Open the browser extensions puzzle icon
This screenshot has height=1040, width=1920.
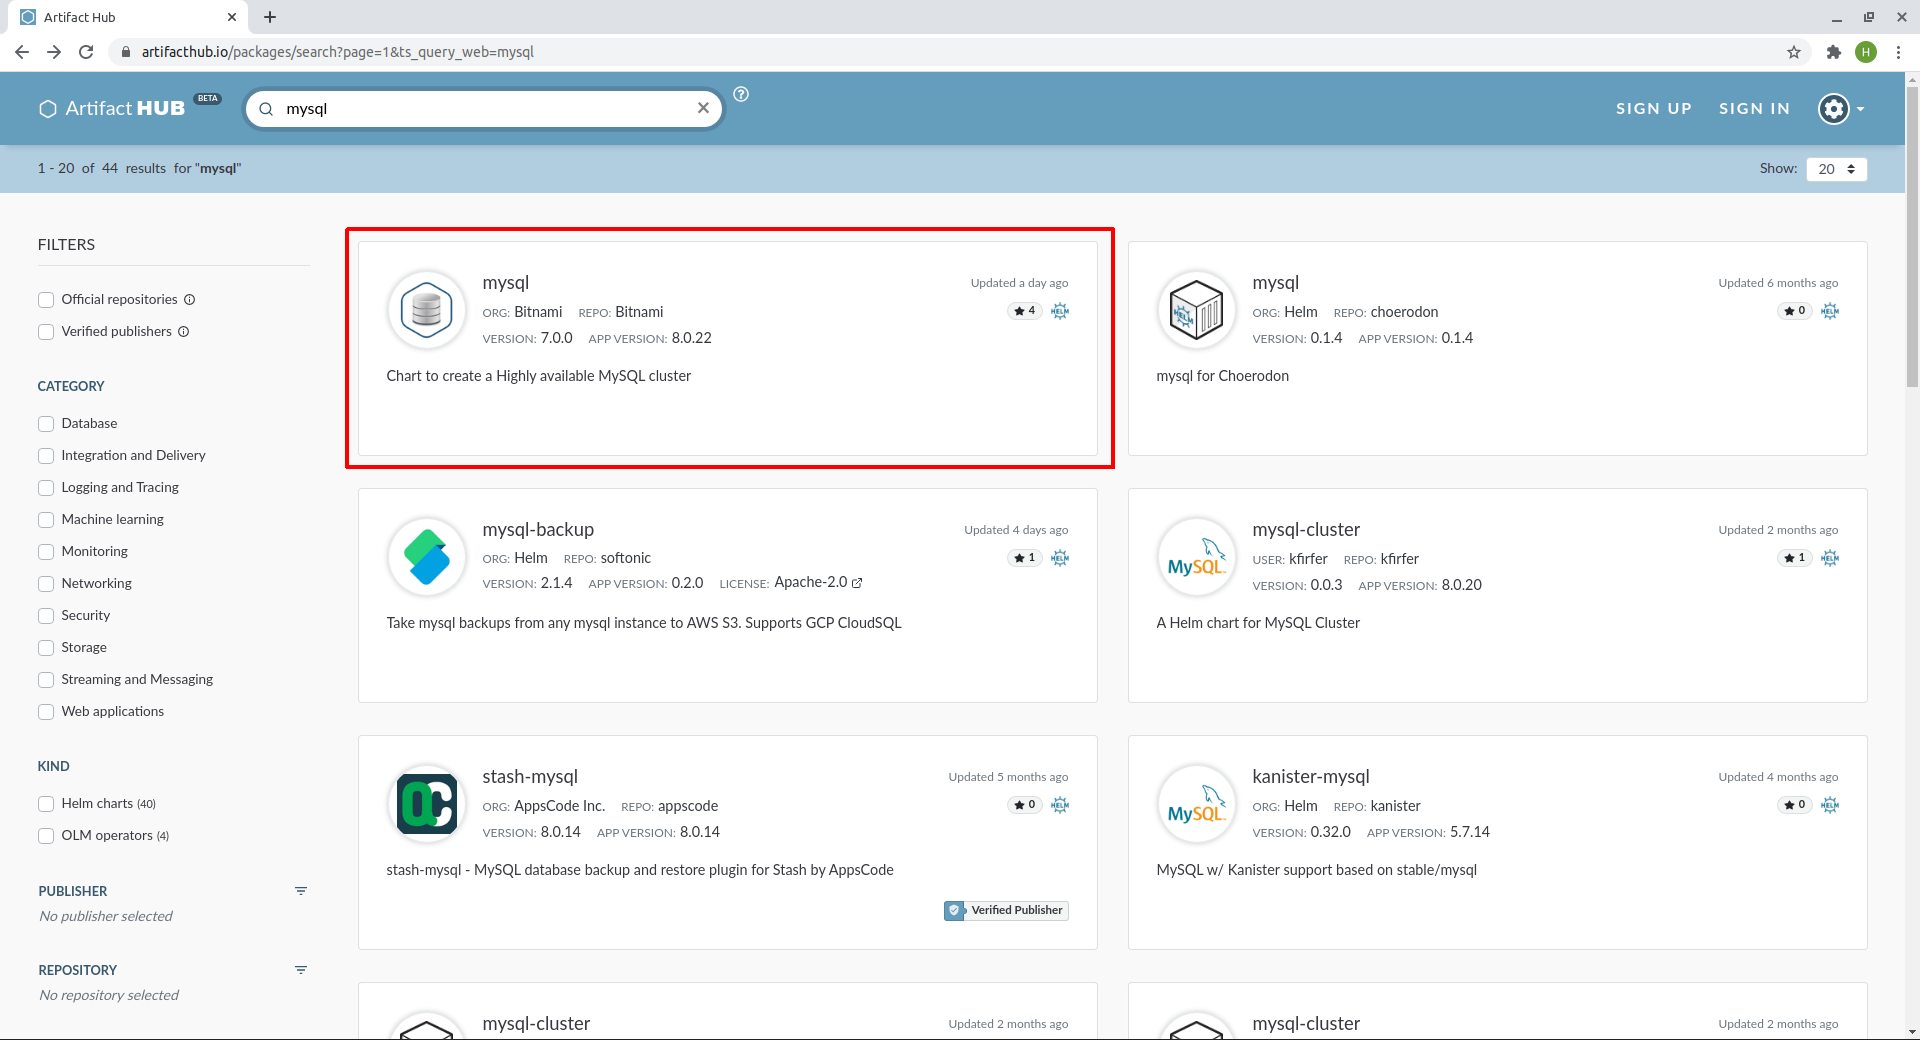[x=1833, y=52]
